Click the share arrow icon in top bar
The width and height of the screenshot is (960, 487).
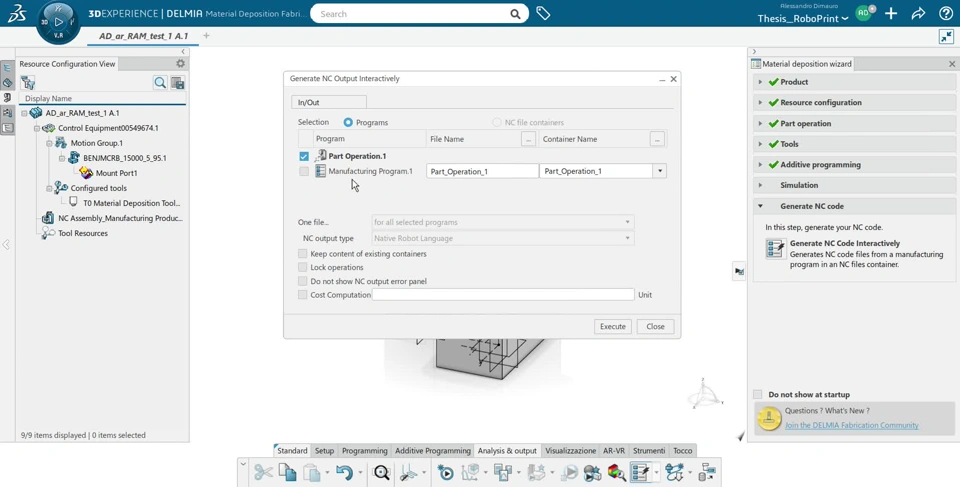click(918, 13)
